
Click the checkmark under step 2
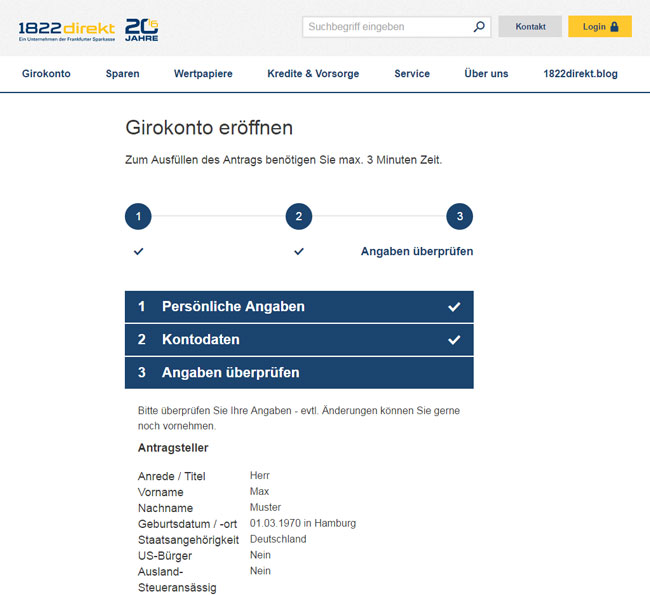tap(299, 251)
